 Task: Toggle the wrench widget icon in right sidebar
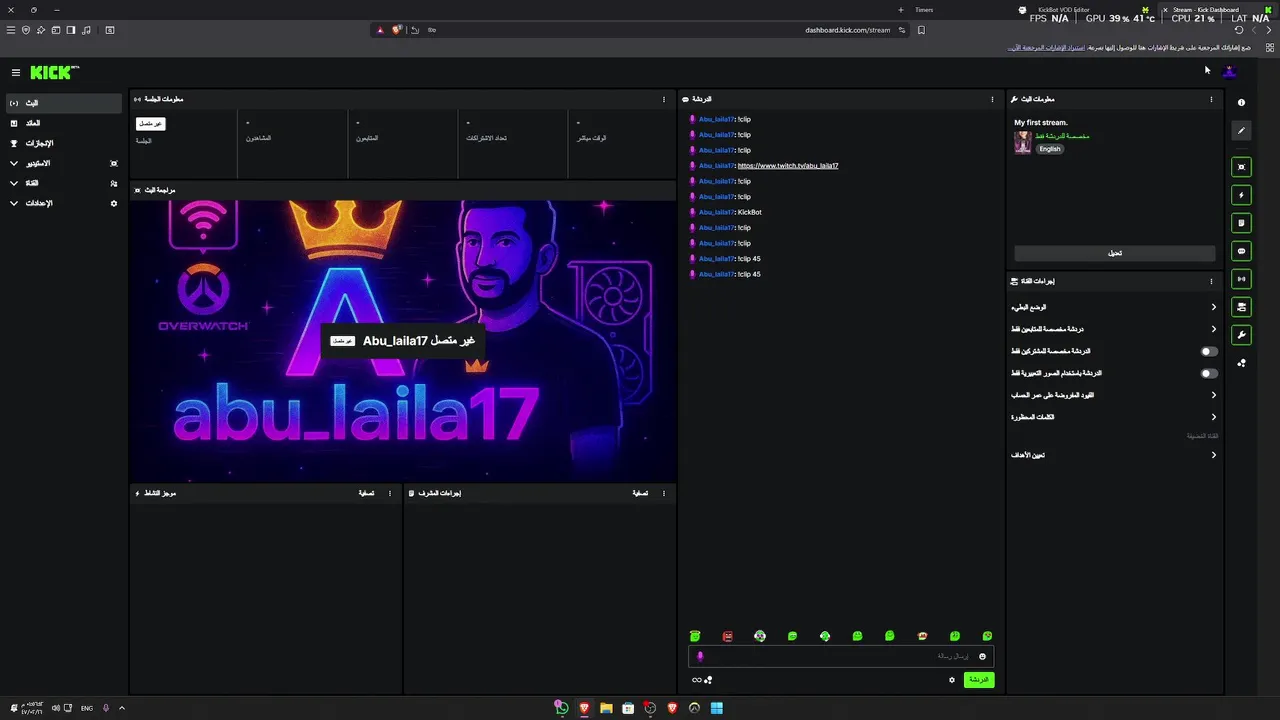pos(1241,335)
